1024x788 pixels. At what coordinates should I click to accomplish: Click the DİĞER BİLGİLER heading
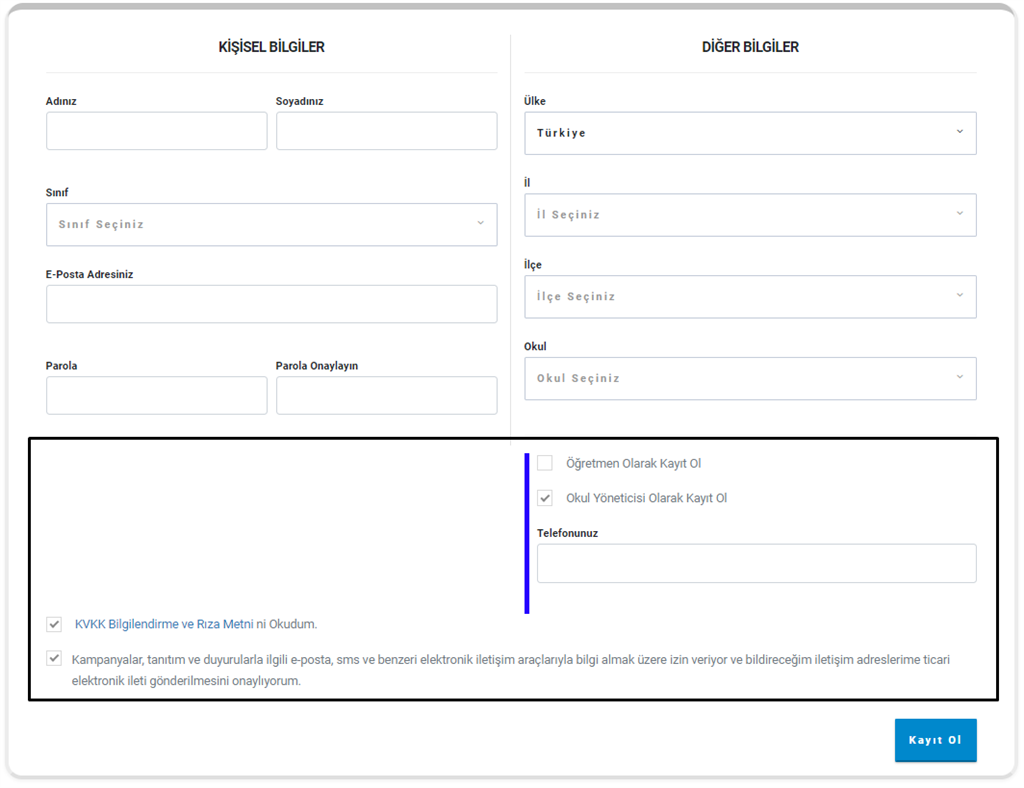[x=750, y=47]
